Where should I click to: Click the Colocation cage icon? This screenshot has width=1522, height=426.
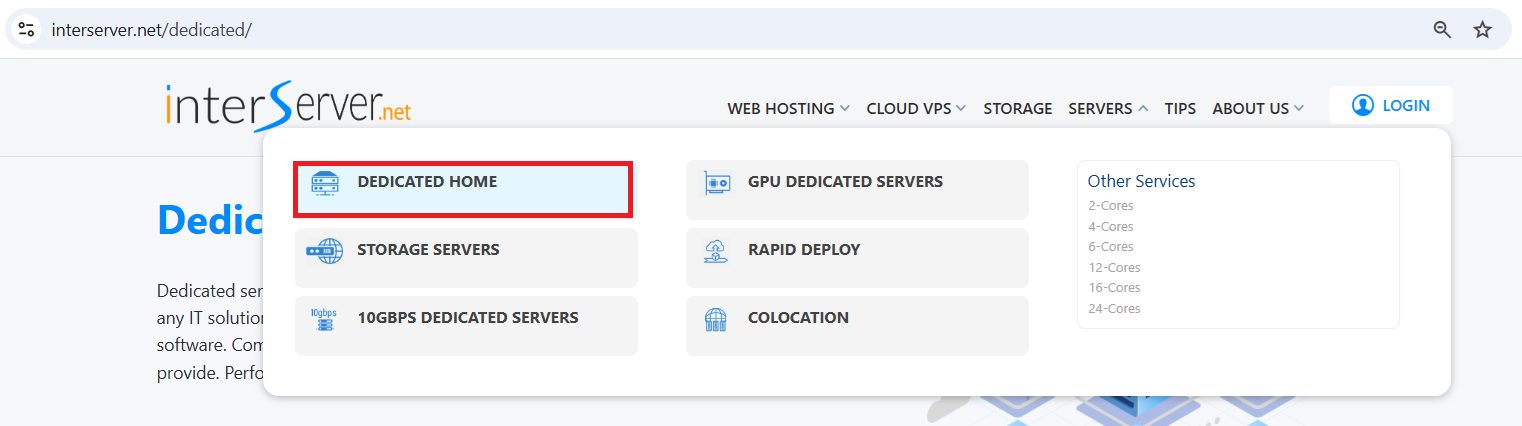pyautogui.click(x=716, y=319)
